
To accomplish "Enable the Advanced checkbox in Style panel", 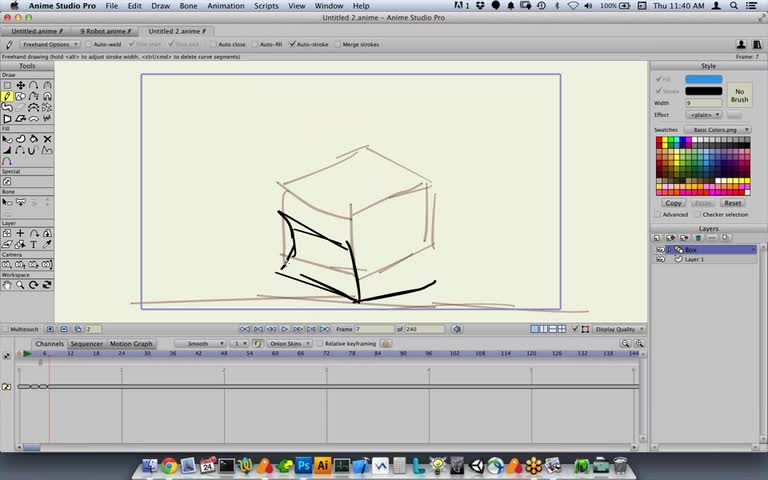I will [658, 215].
